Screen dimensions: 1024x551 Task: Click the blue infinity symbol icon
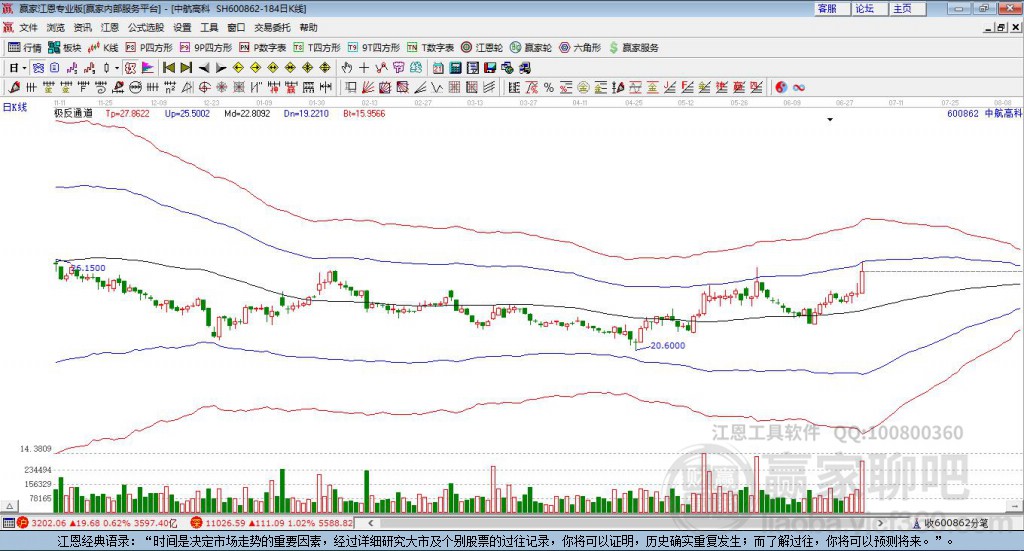(799, 87)
